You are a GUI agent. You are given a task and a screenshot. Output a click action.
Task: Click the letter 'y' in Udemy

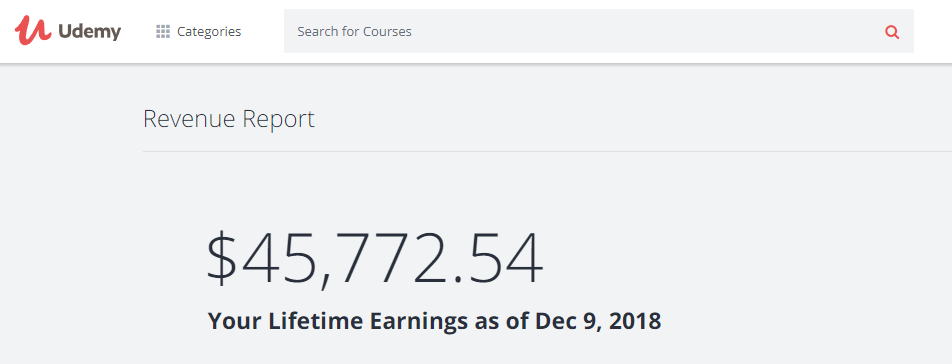(115, 34)
